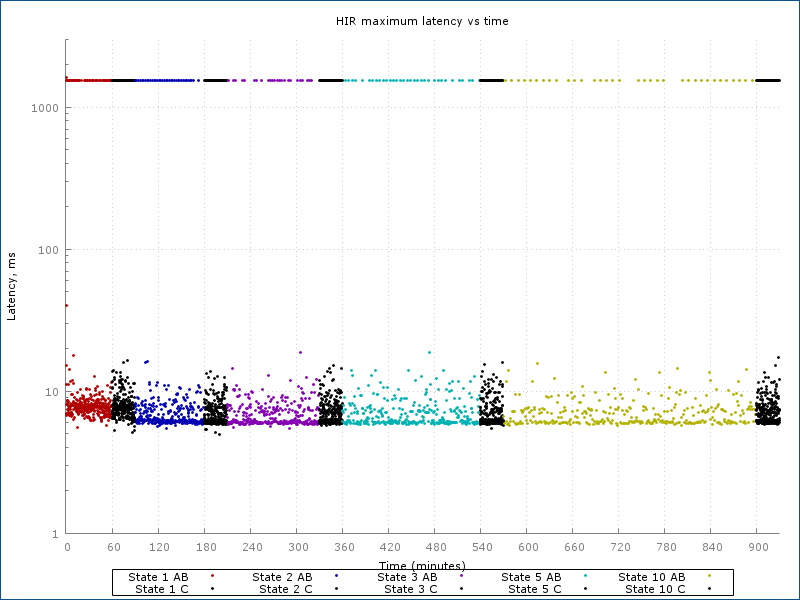Click the 240 tick label on x-axis

(x=252, y=547)
